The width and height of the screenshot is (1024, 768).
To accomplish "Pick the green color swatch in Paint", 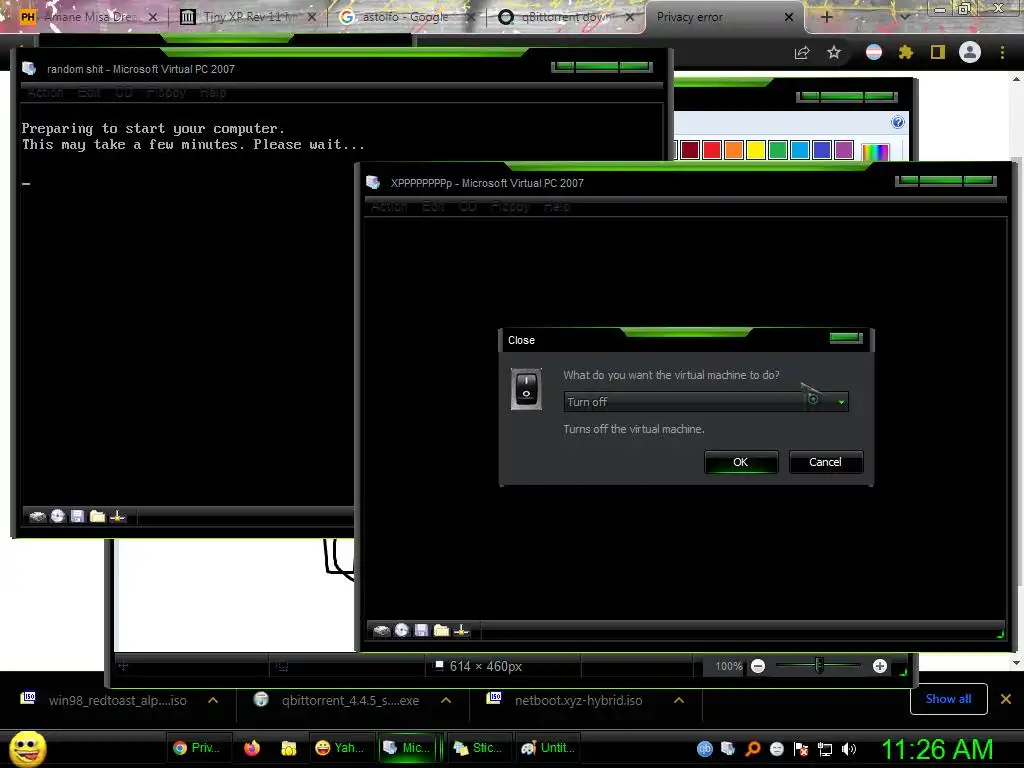I will [778, 150].
